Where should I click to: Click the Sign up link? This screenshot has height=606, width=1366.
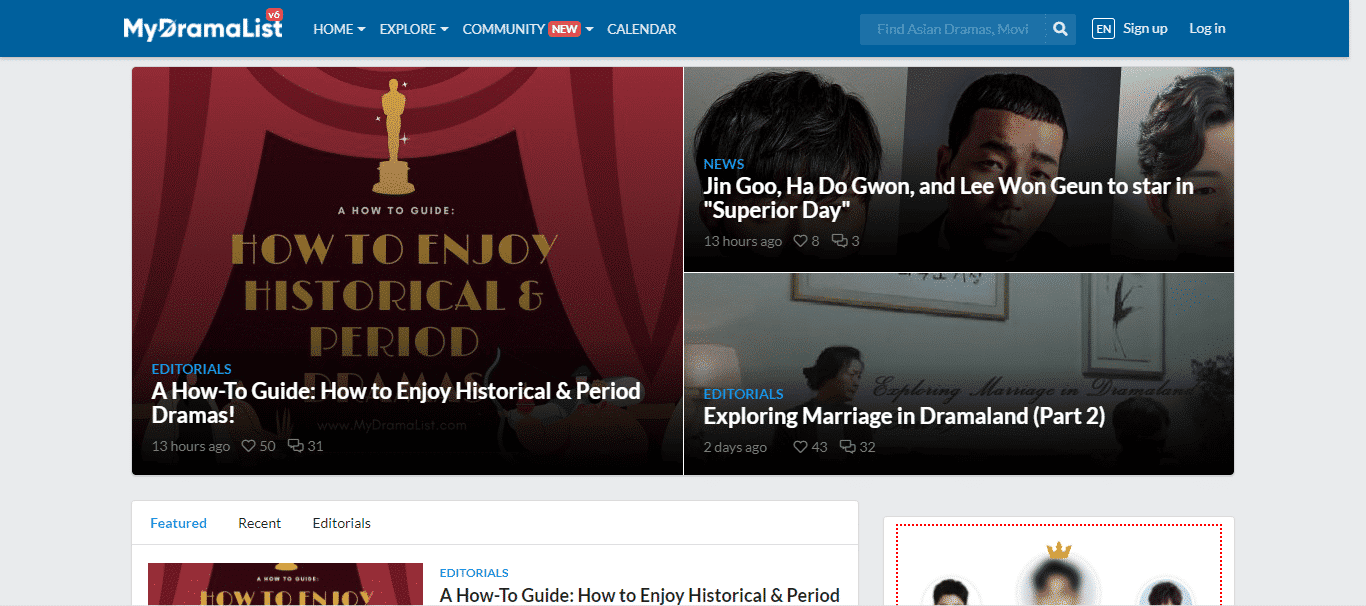tap(1145, 28)
